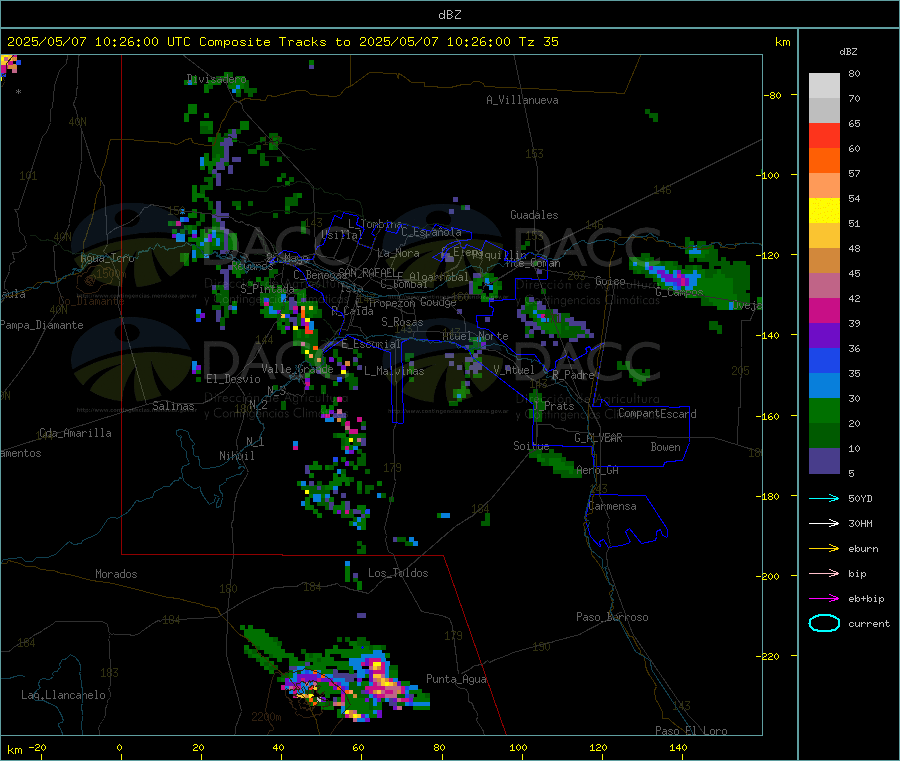
Task: Click the G_ALVEAR location label
Action: (x=599, y=438)
